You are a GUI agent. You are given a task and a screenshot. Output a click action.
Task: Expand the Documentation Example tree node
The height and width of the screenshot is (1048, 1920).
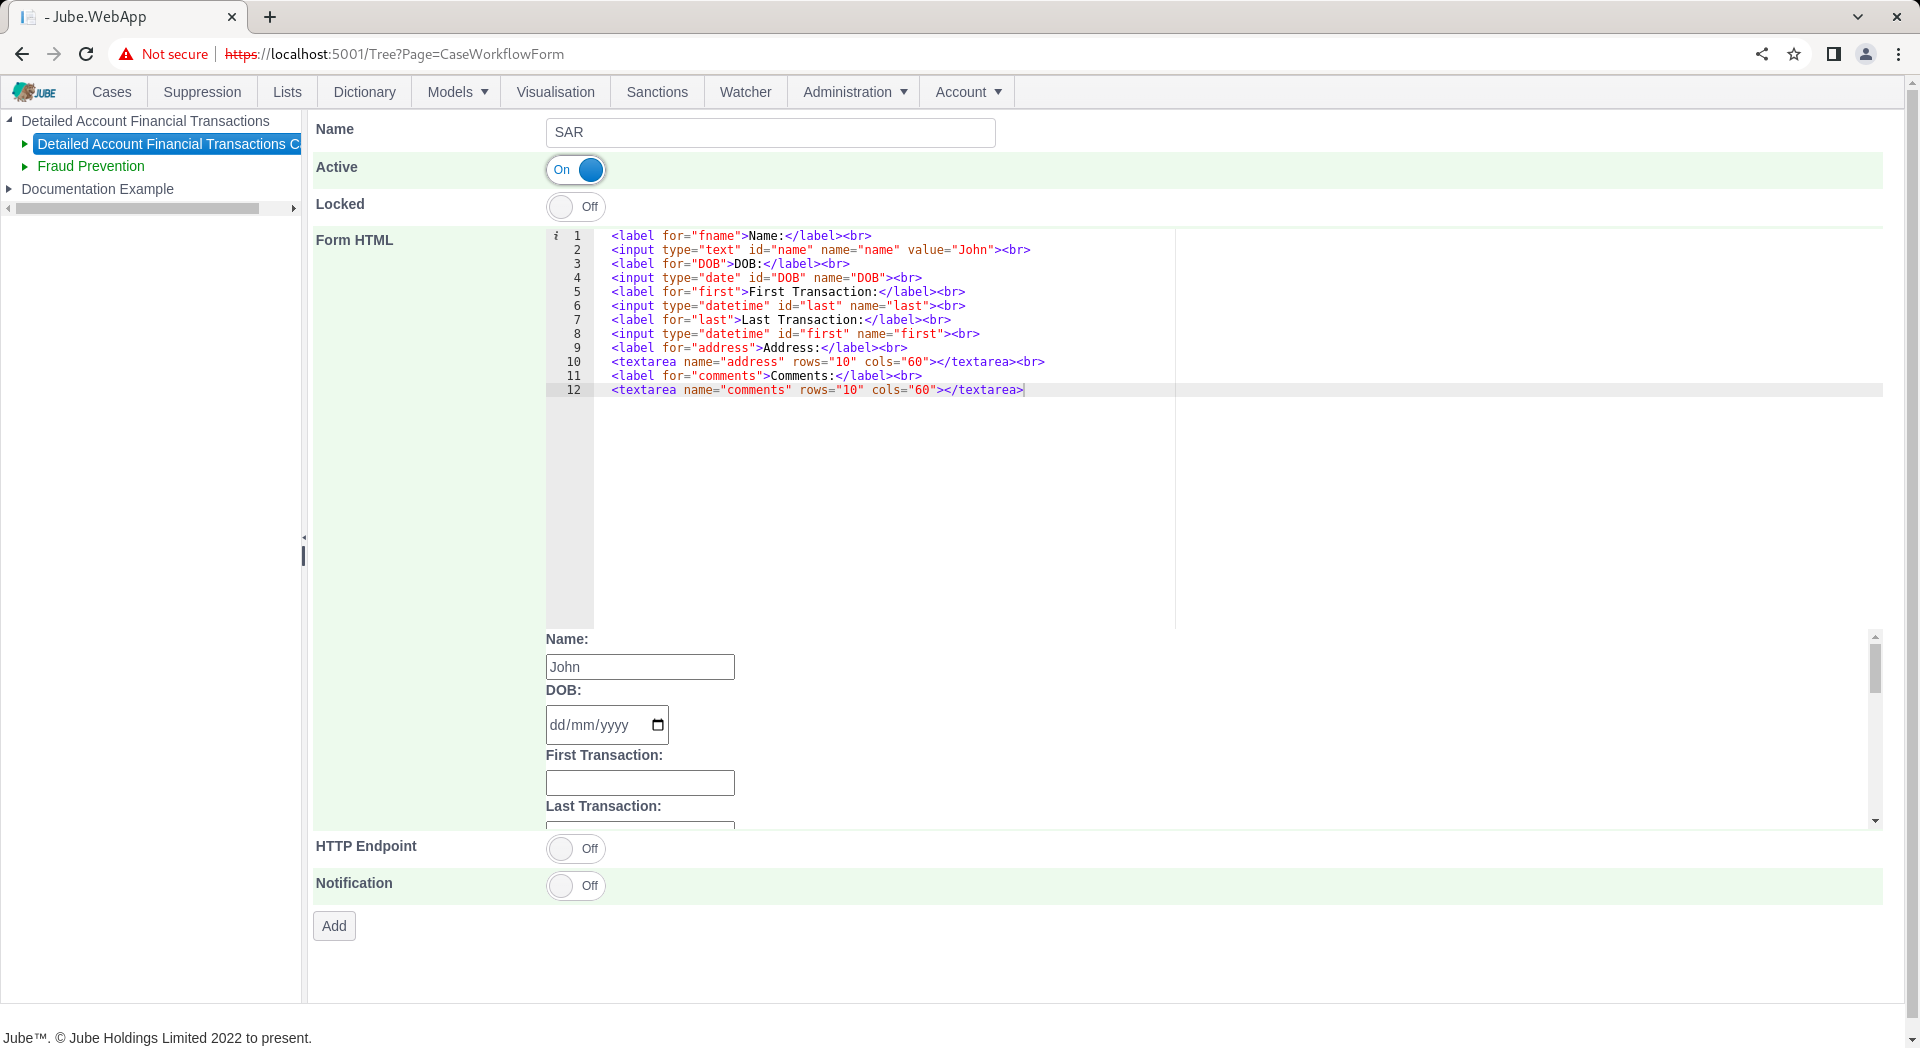click(9, 189)
